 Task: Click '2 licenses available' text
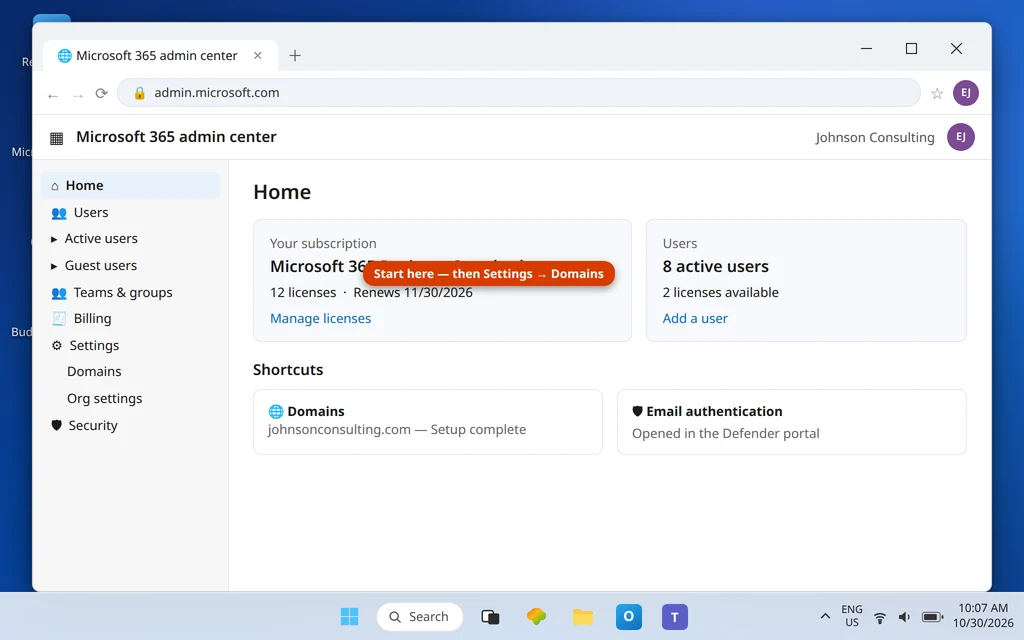(x=720, y=293)
